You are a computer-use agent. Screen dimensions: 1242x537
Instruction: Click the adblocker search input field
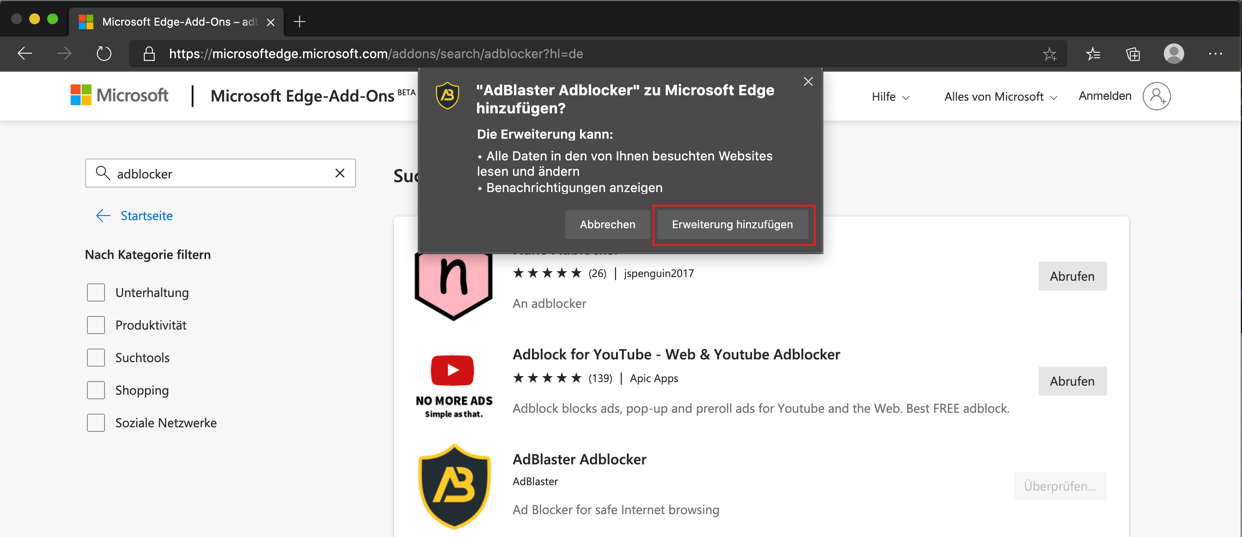pyautogui.click(x=220, y=173)
